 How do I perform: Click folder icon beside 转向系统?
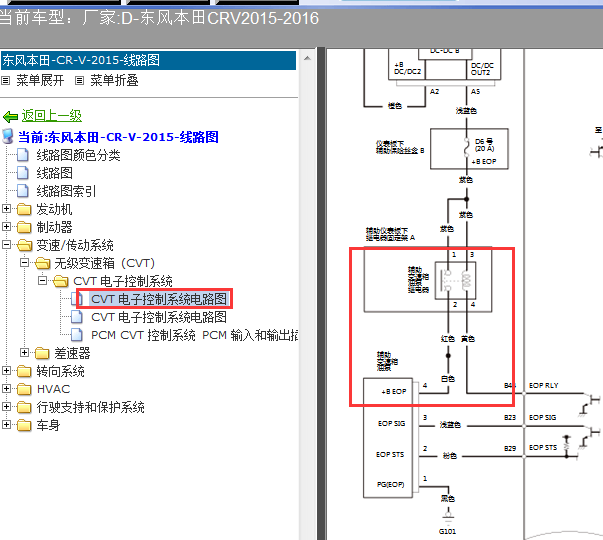pyautogui.click(x=24, y=371)
